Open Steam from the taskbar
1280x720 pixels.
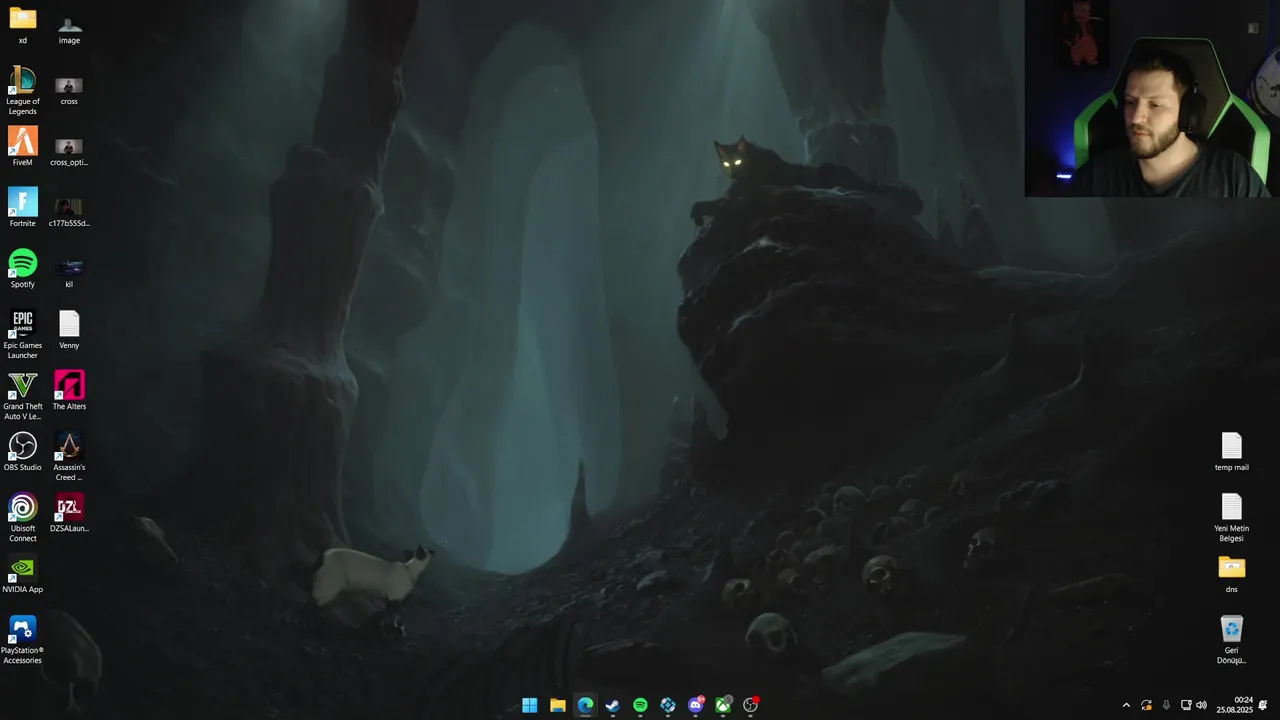click(x=613, y=705)
